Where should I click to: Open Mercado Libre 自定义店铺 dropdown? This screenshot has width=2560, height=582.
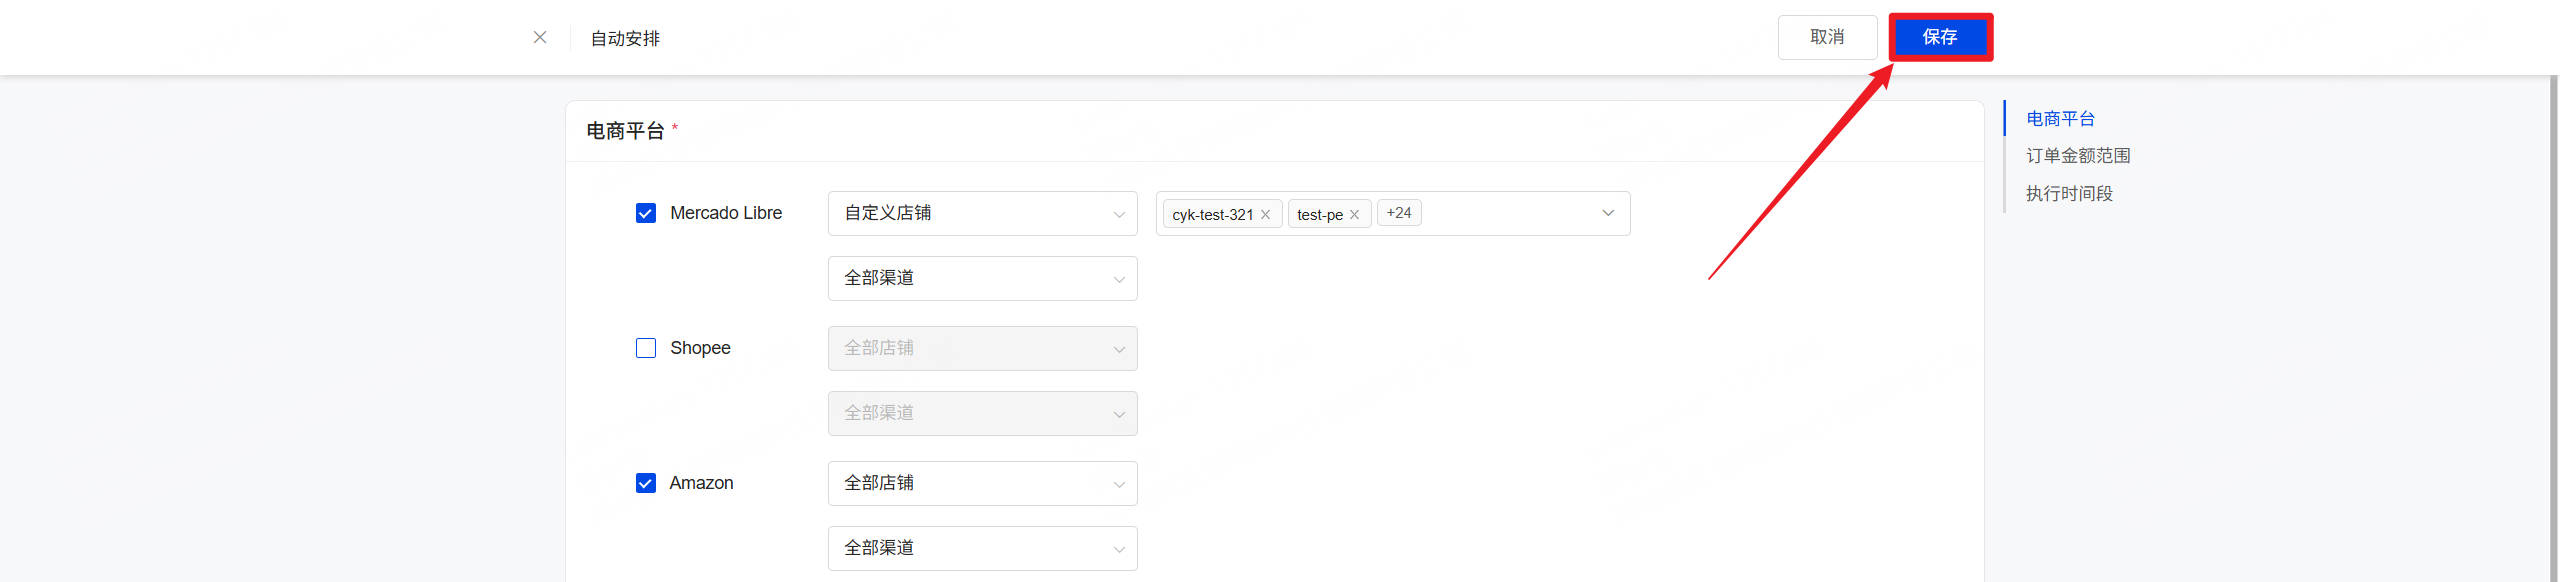click(x=982, y=213)
